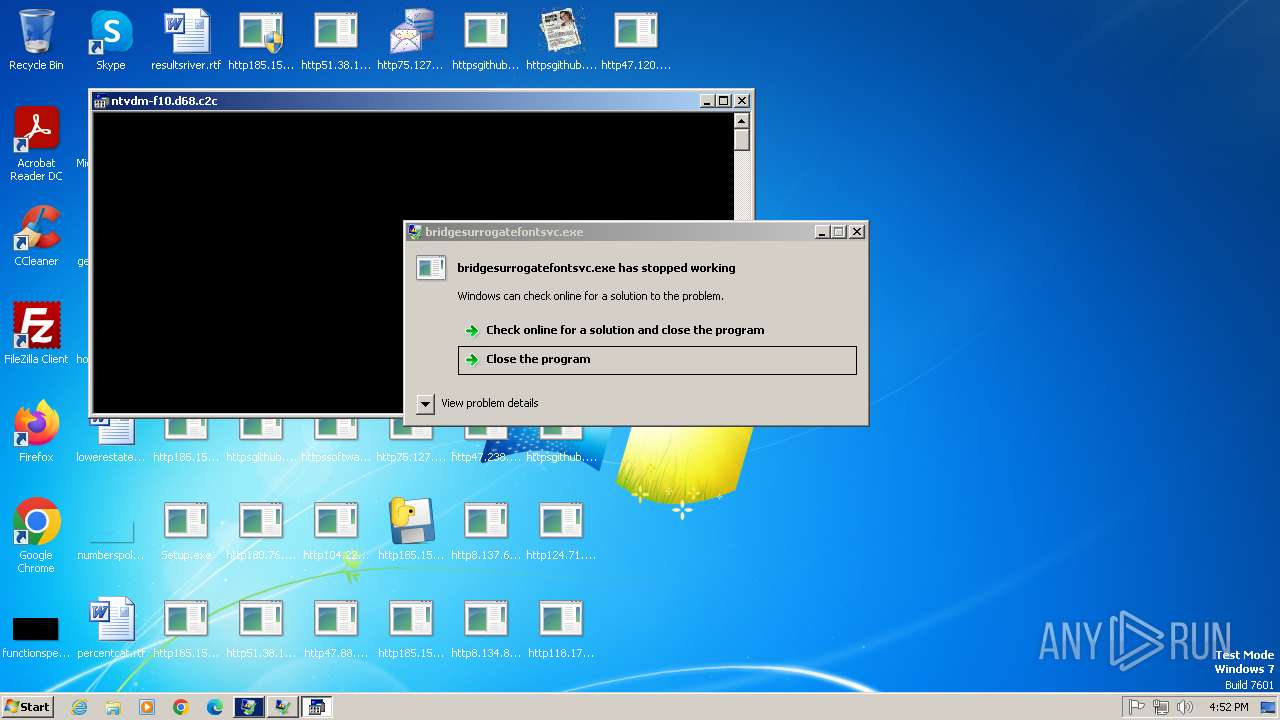This screenshot has height=720, width=1280.
Task: Open Action Center flag in tray
Action: point(1137,707)
